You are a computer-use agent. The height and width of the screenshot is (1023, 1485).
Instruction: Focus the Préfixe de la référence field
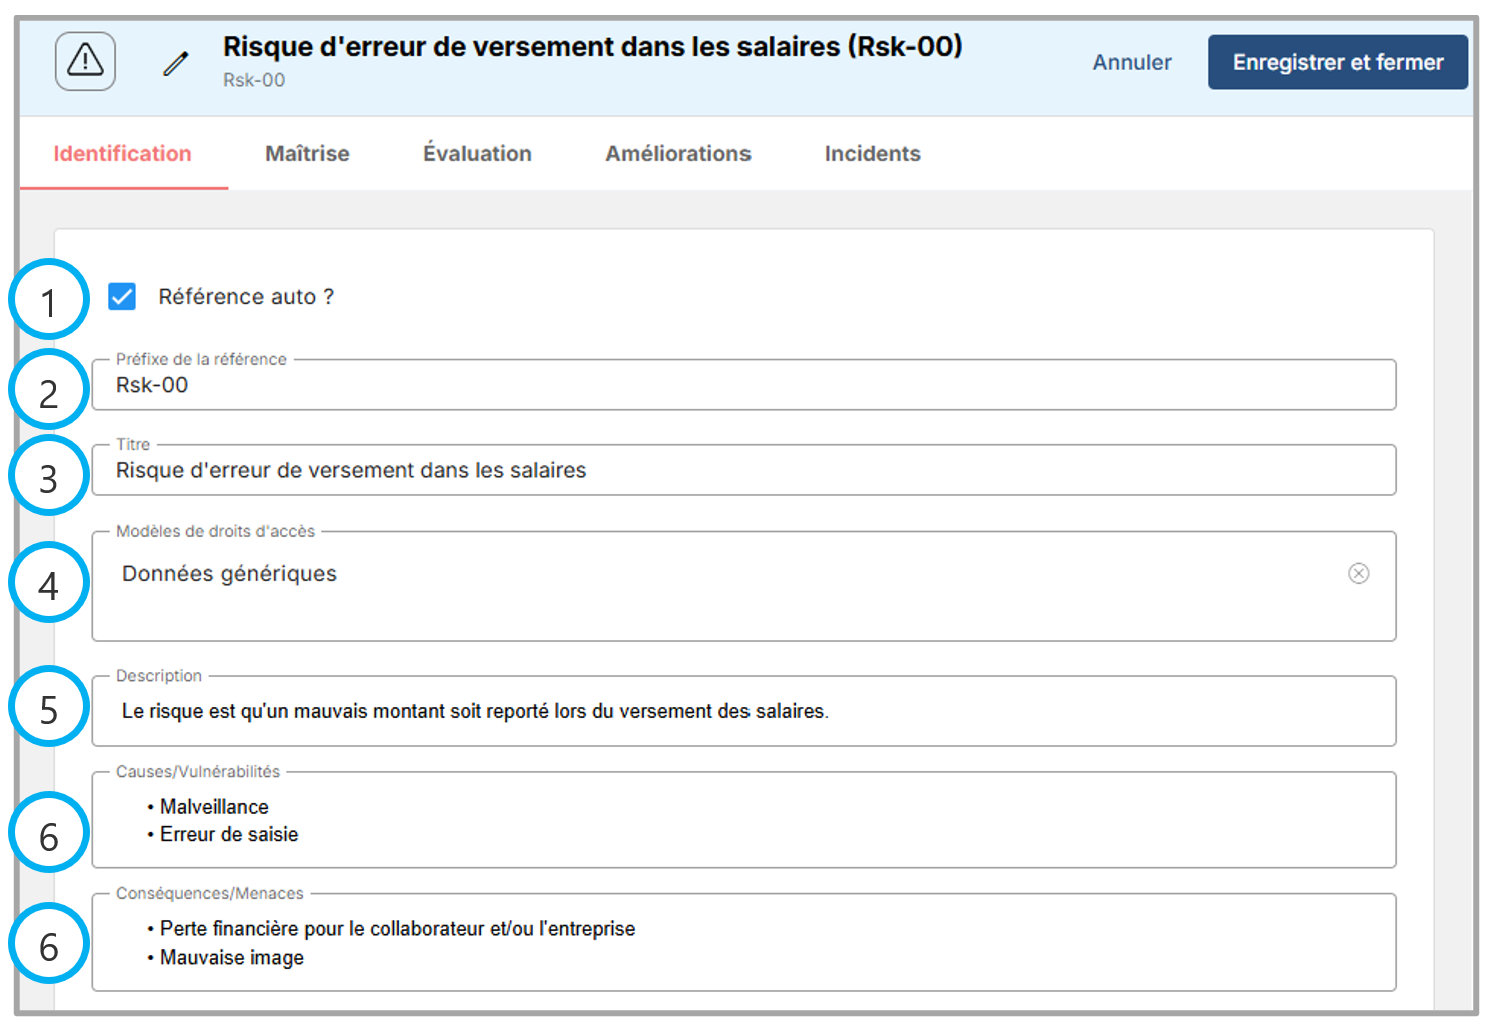point(742,386)
